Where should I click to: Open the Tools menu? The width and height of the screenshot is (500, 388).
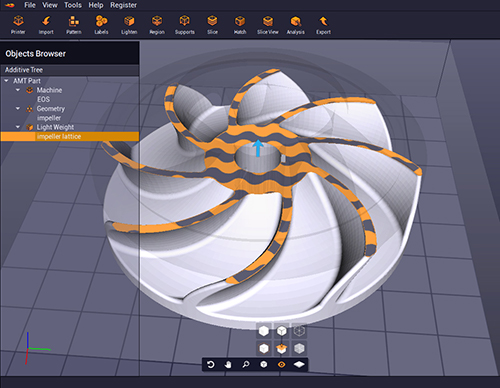(x=73, y=5)
